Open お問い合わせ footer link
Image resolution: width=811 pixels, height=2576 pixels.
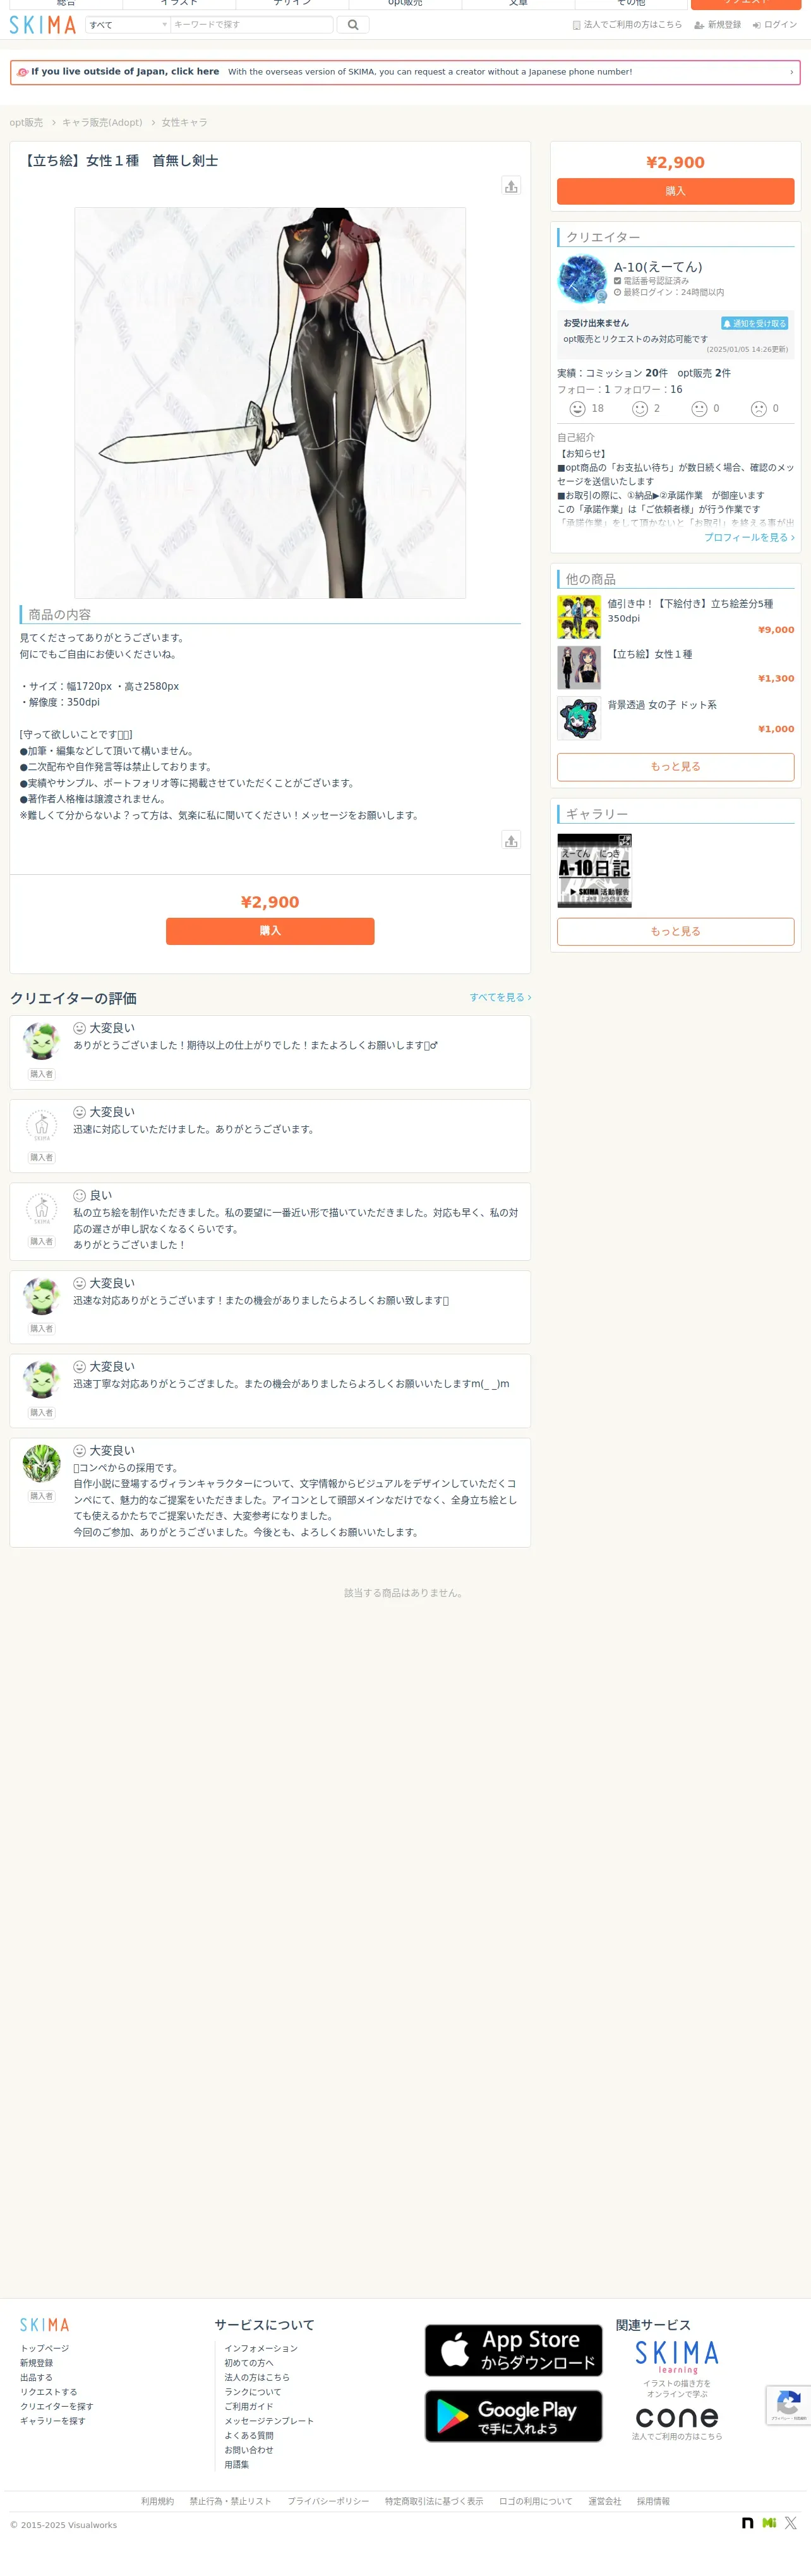[249, 2450]
